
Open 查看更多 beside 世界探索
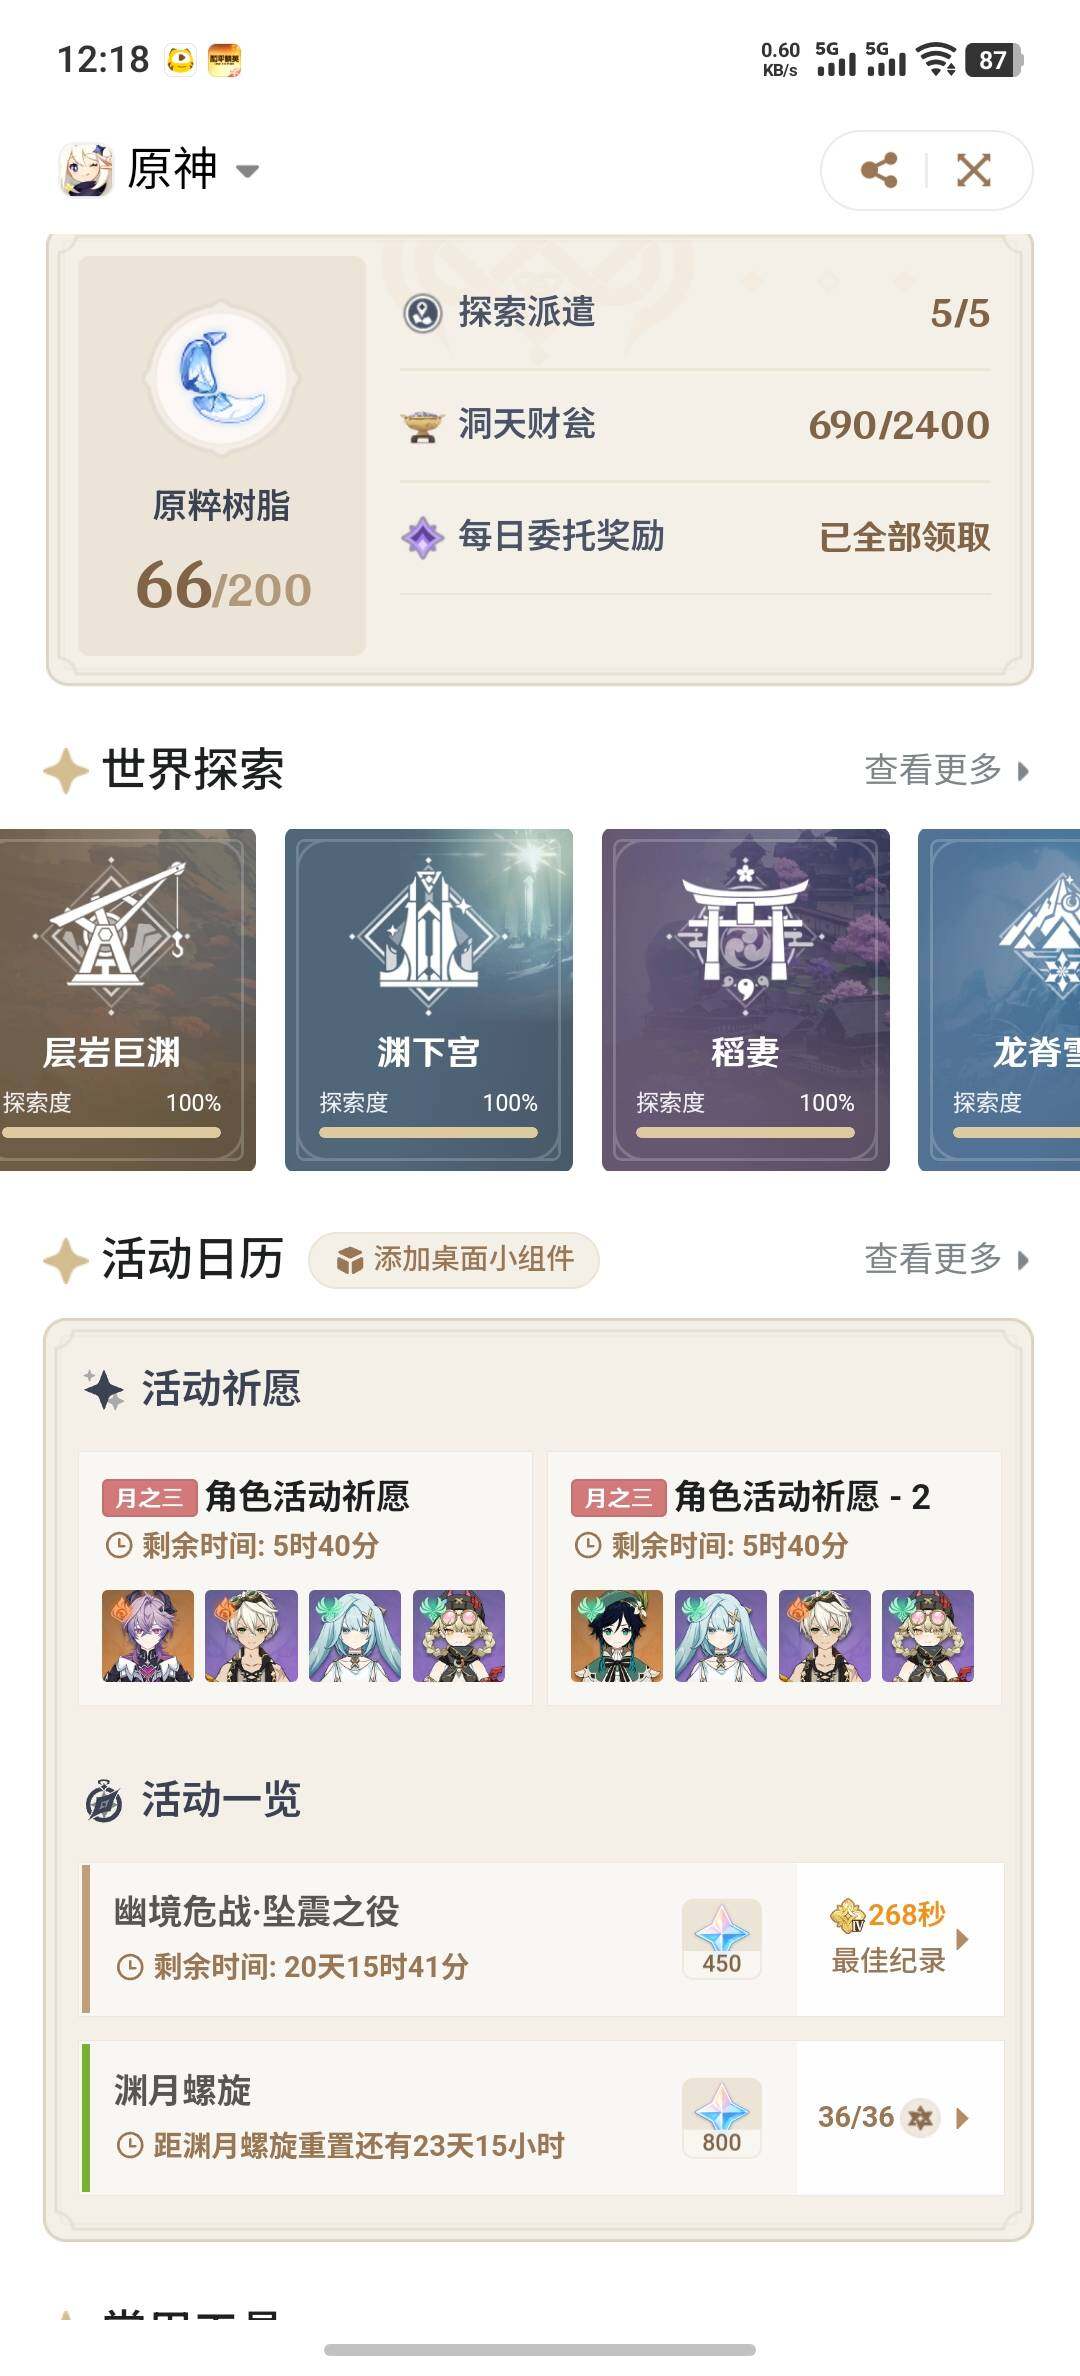(946, 770)
